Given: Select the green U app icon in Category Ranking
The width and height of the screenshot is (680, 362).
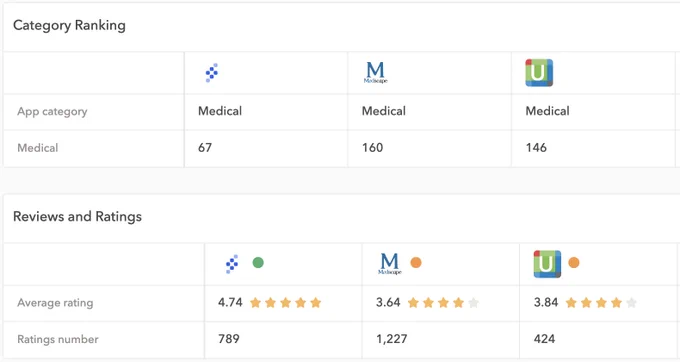Looking at the screenshot, I should (539, 73).
